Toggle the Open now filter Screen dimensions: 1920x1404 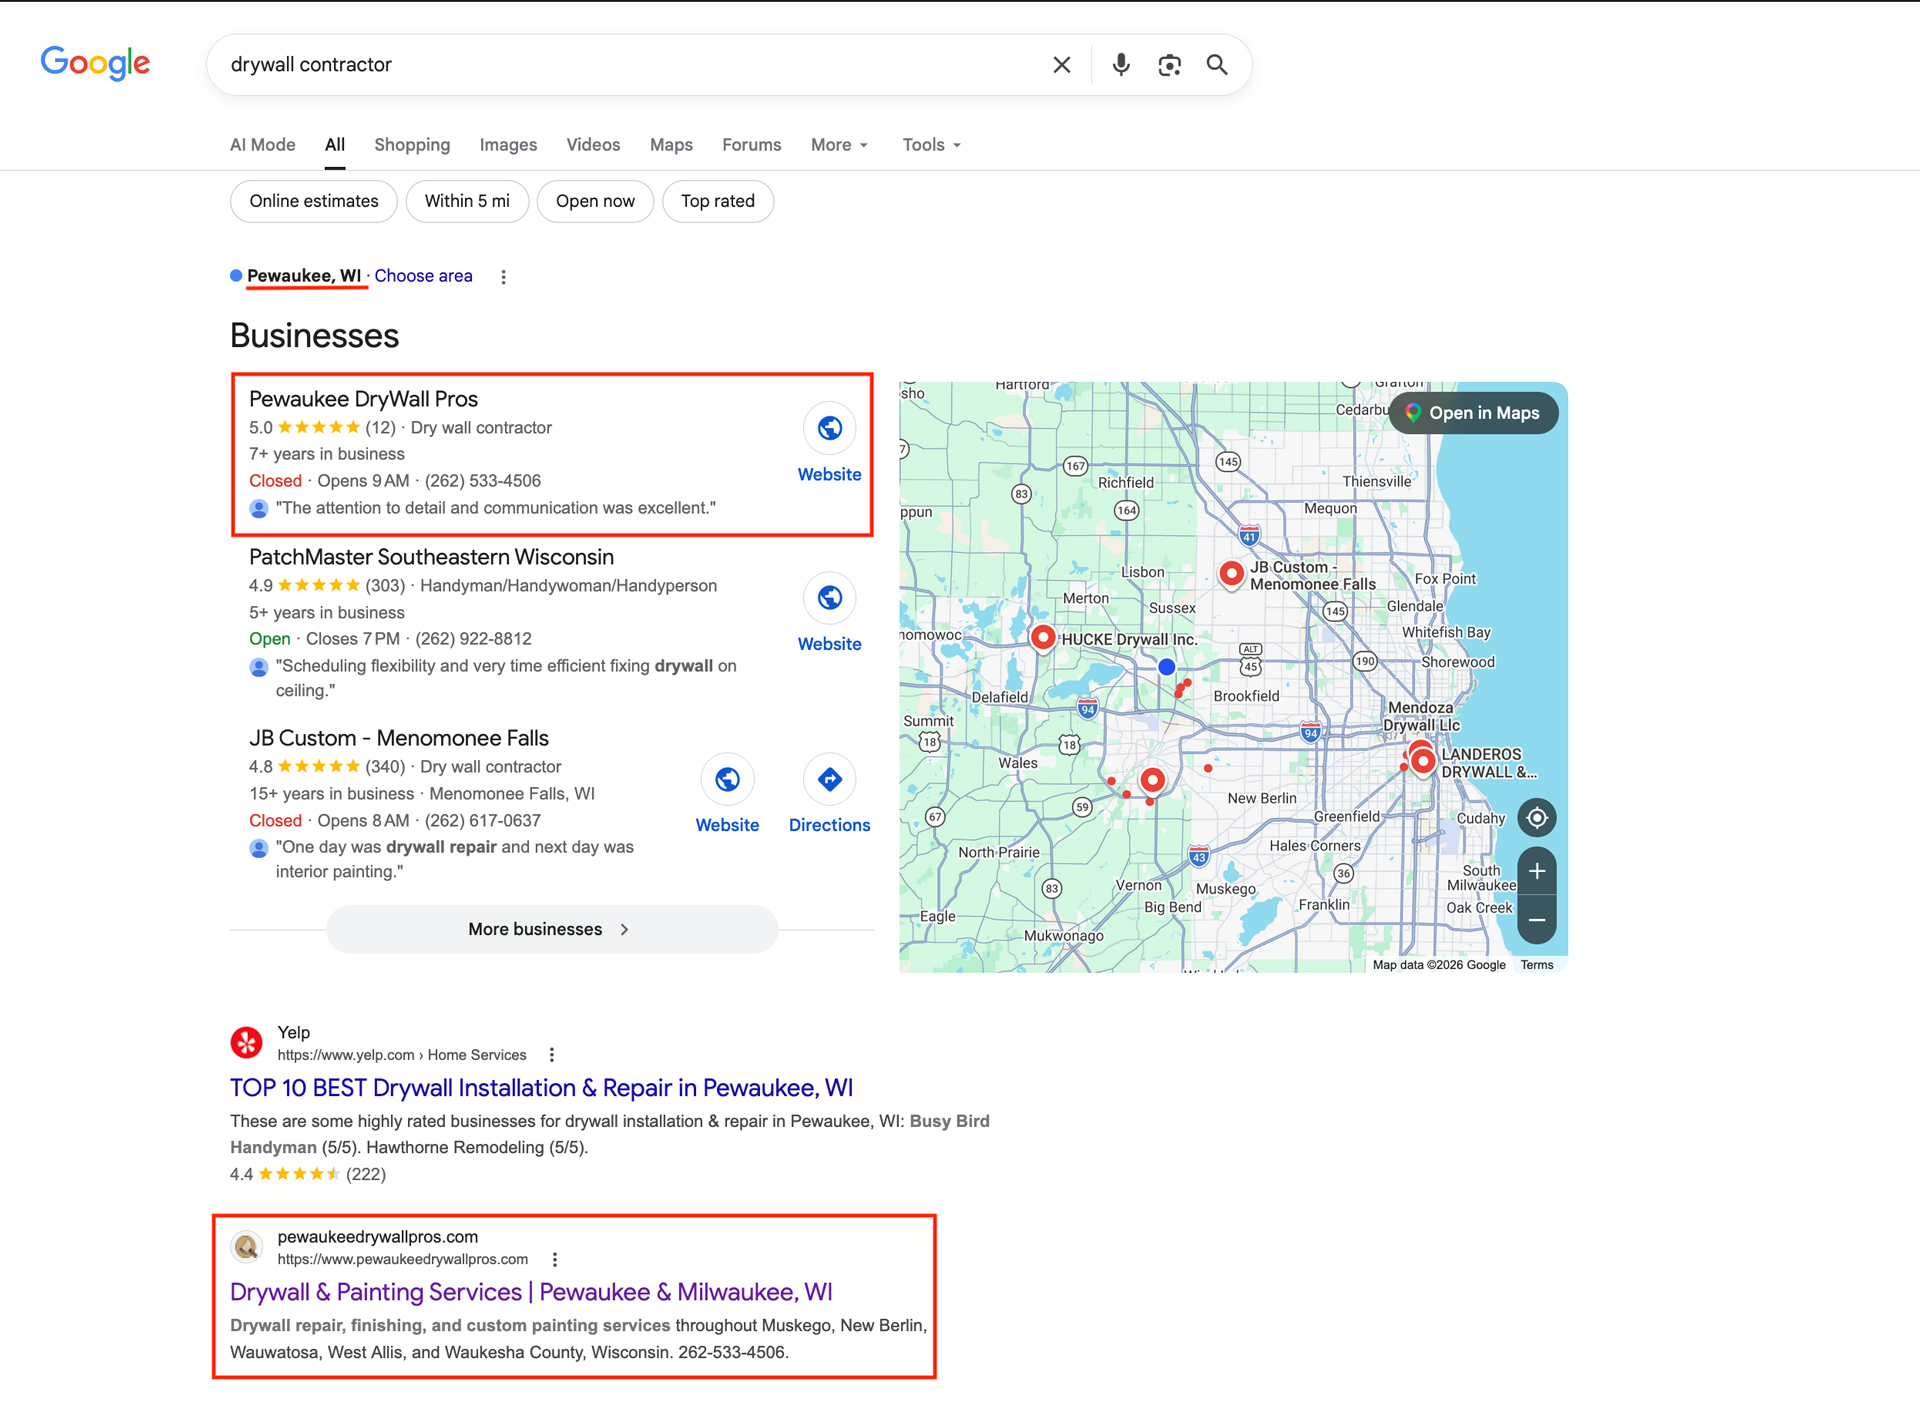click(595, 201)
